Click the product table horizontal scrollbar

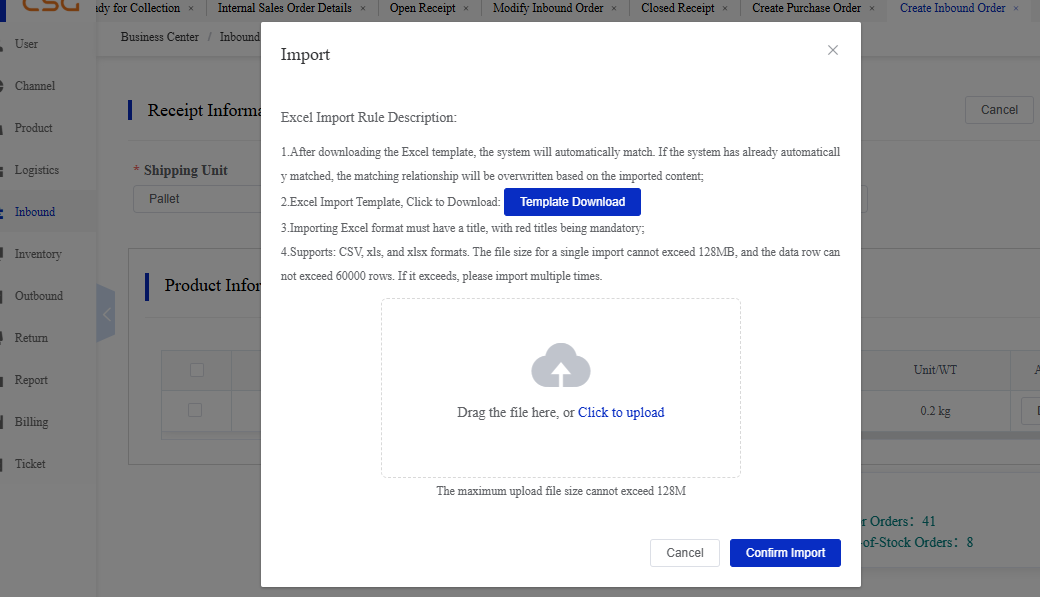pos(950,436)
